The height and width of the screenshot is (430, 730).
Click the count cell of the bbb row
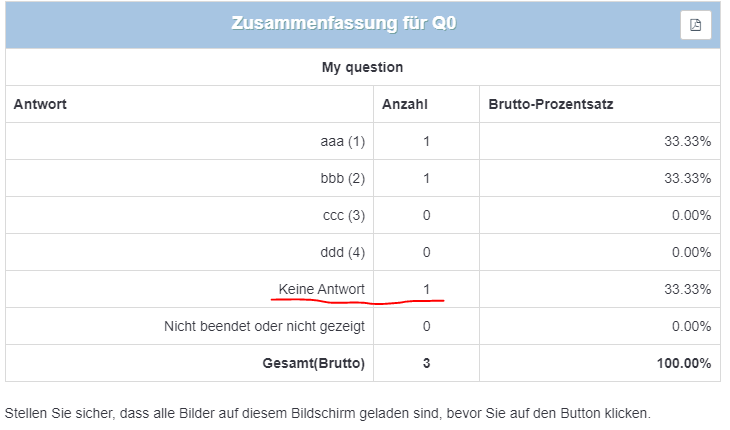coord(426,178)
